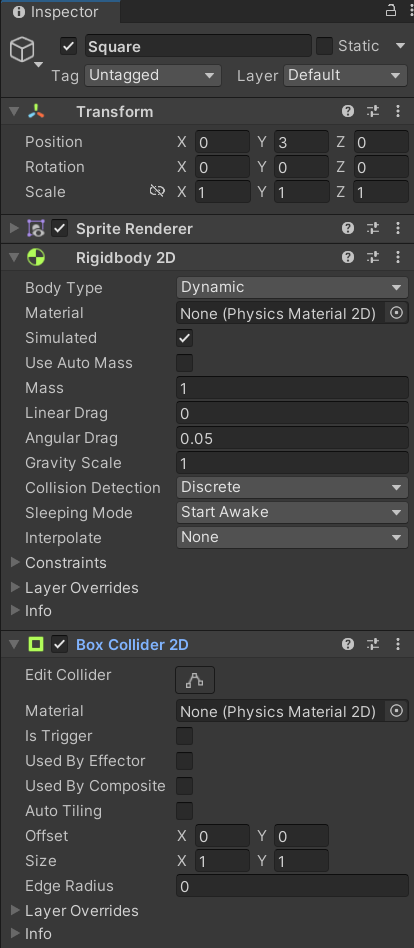Image resolution: width=414 pixels, height=948 pixels.
Task: Click the Box Collider Size X field
Action: [x=222, y=861]
